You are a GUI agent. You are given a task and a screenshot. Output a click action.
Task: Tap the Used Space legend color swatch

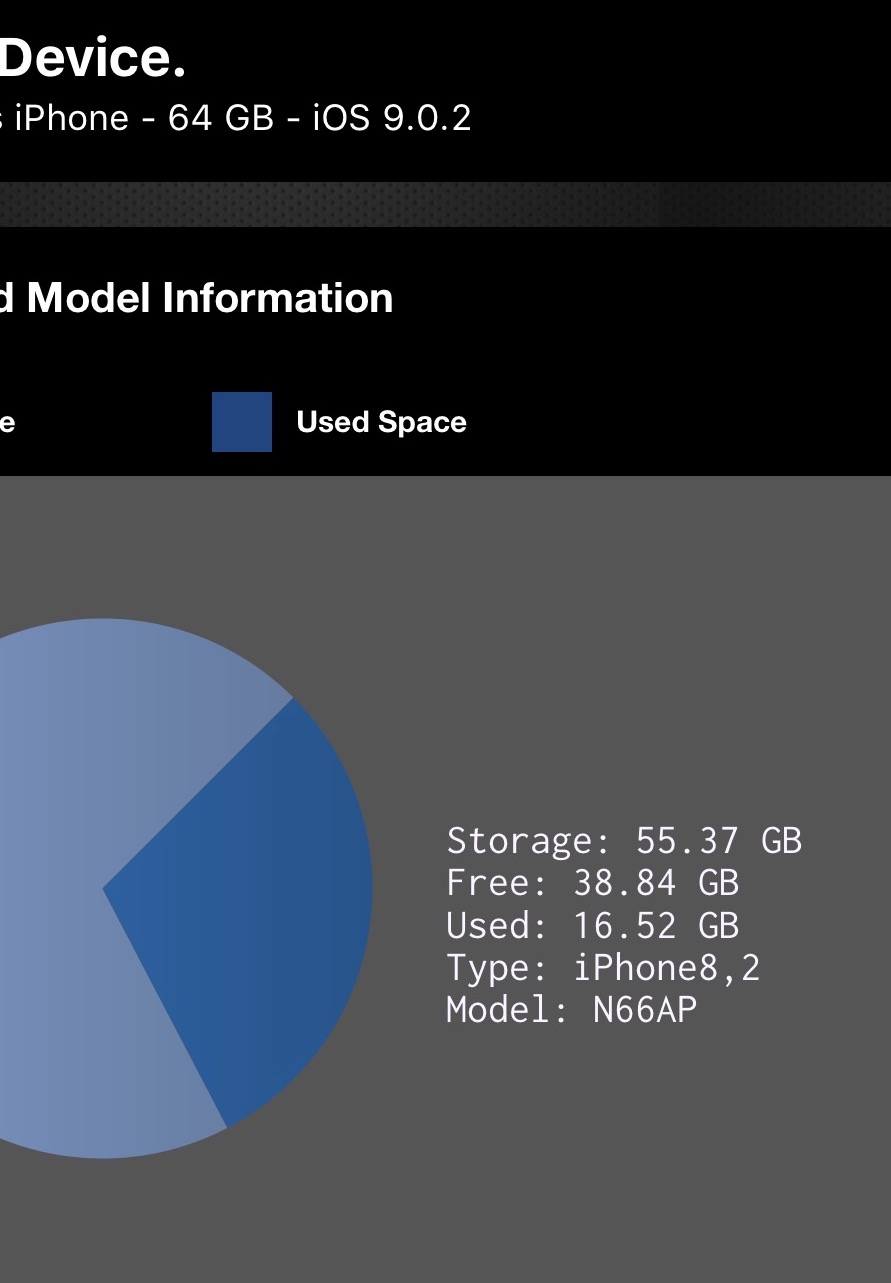[x=241, y=422]
